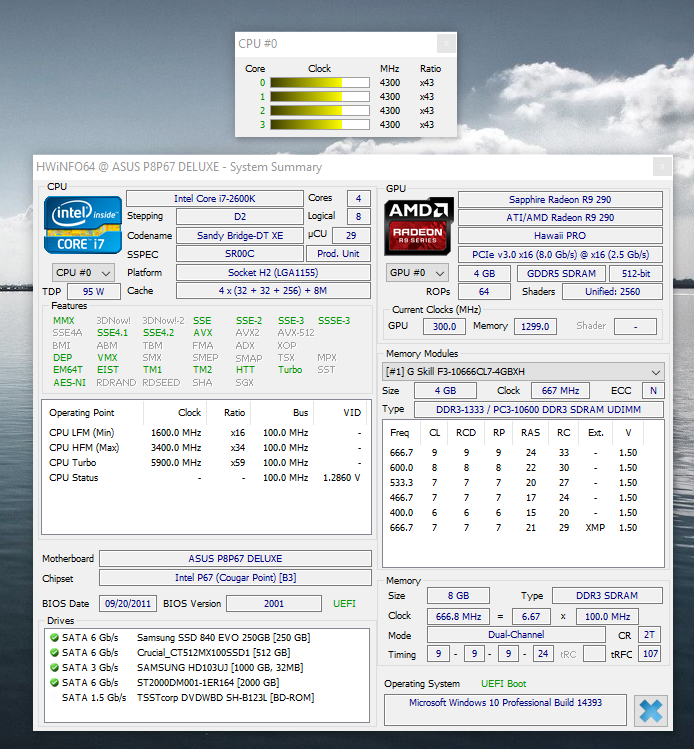Click green status icon for SAMSUNG HD103UJ
The image size is (694, 749).
click(x=54, y=667)
